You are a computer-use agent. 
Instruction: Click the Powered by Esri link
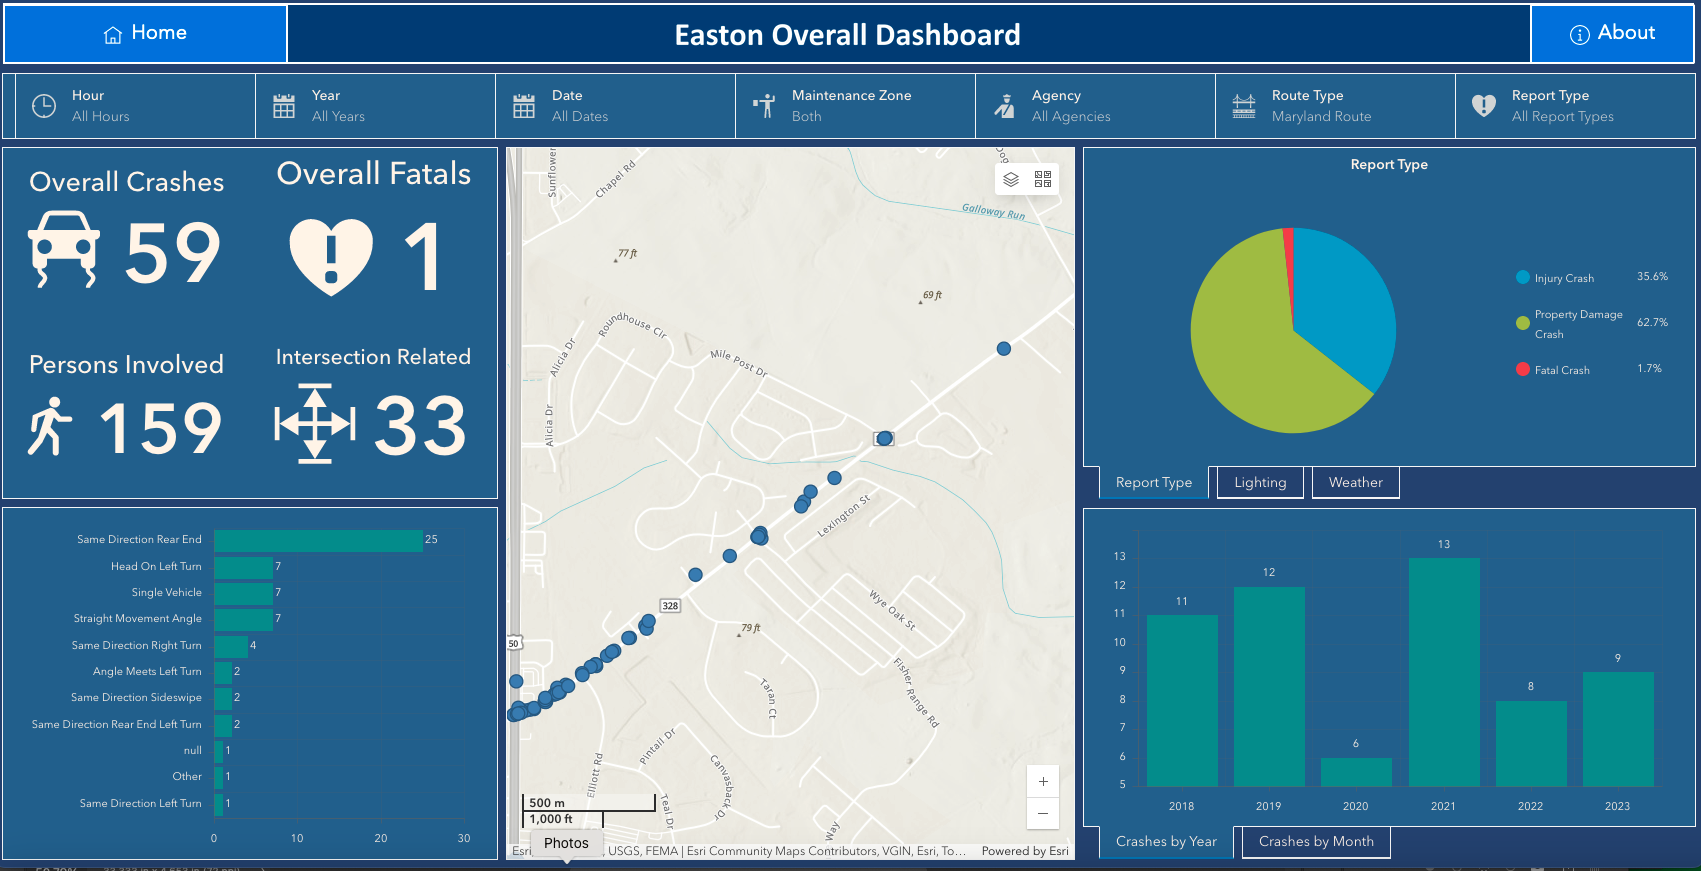pos(1025,851)
